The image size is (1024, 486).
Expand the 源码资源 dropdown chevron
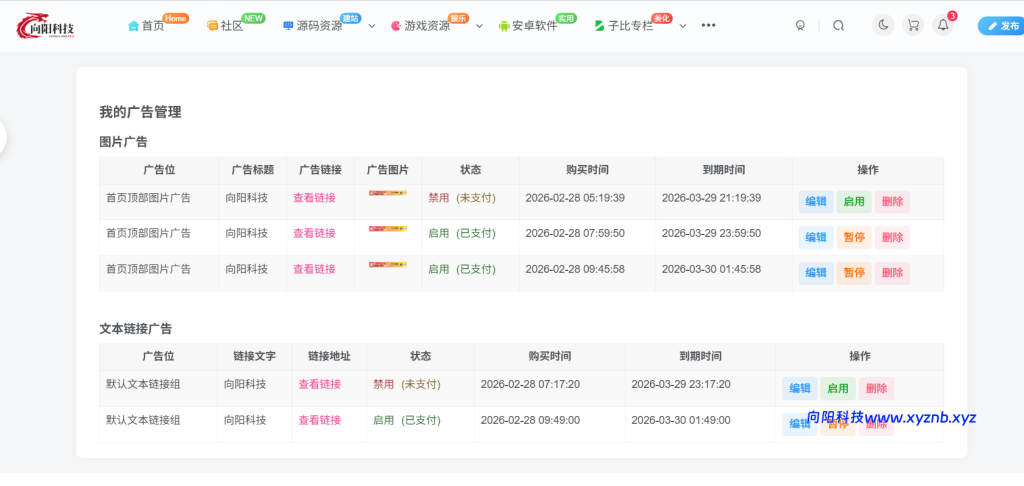(372, 26)
